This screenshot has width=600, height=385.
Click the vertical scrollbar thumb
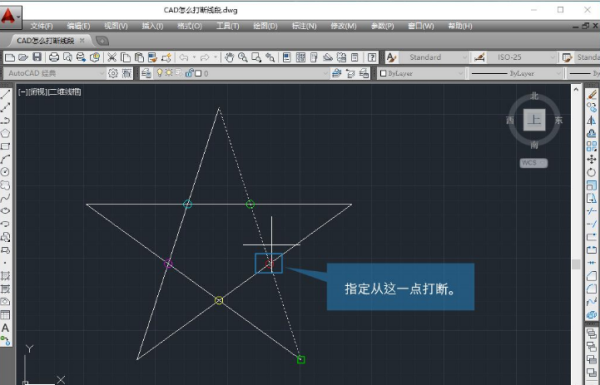(576, 264)
